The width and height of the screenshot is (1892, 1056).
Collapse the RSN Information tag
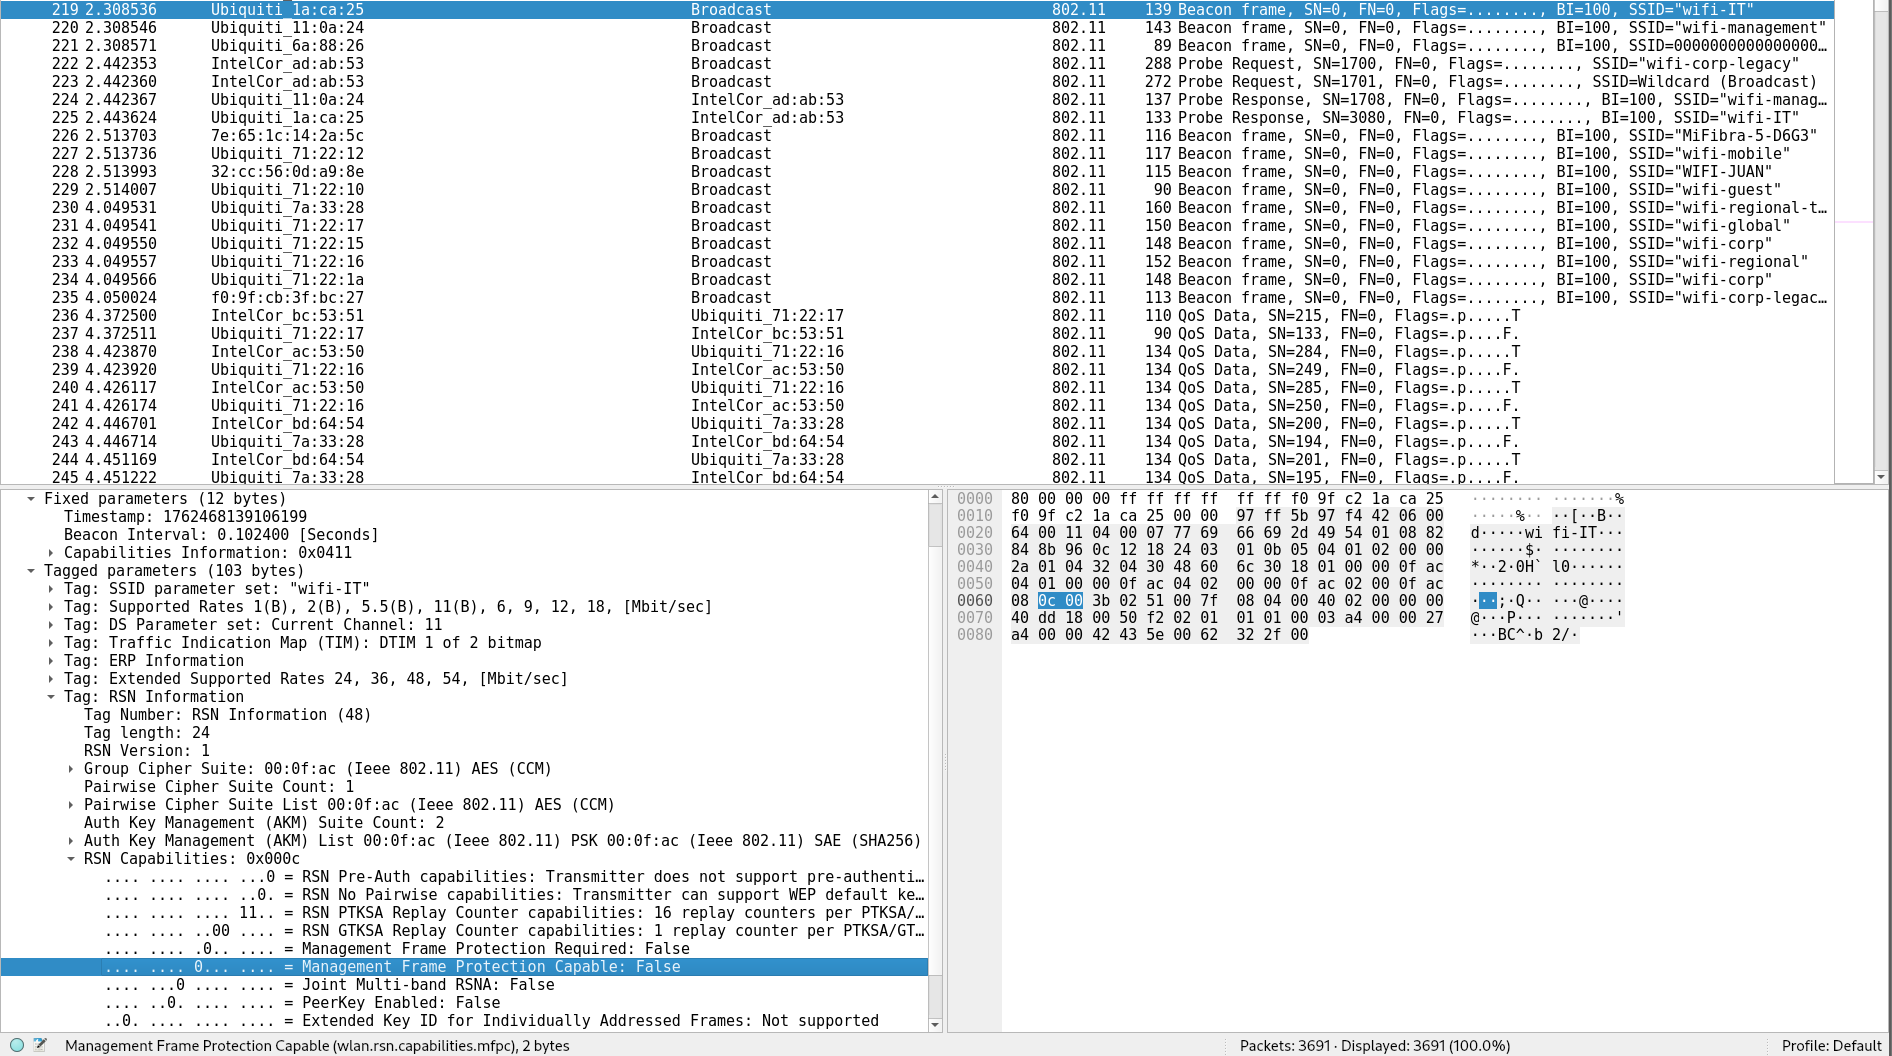(x=51, y=697)
